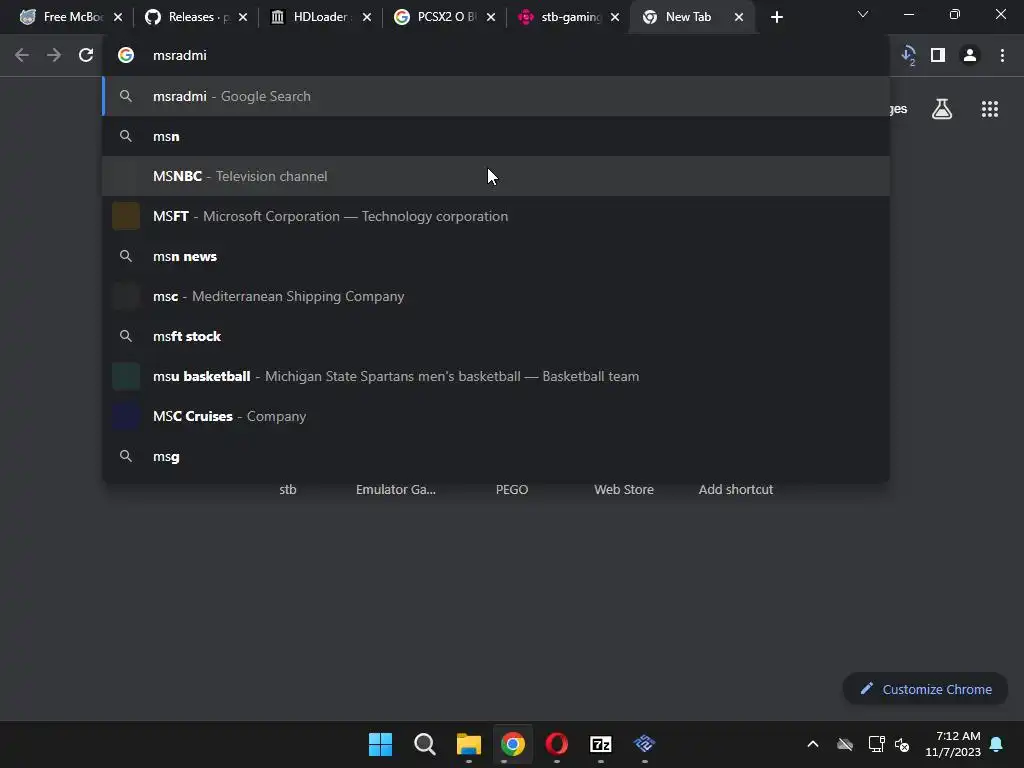Choose the MSNBC Television channel suggestion
The height and width of the screenshot is (768, 1024).
[496, 176]
